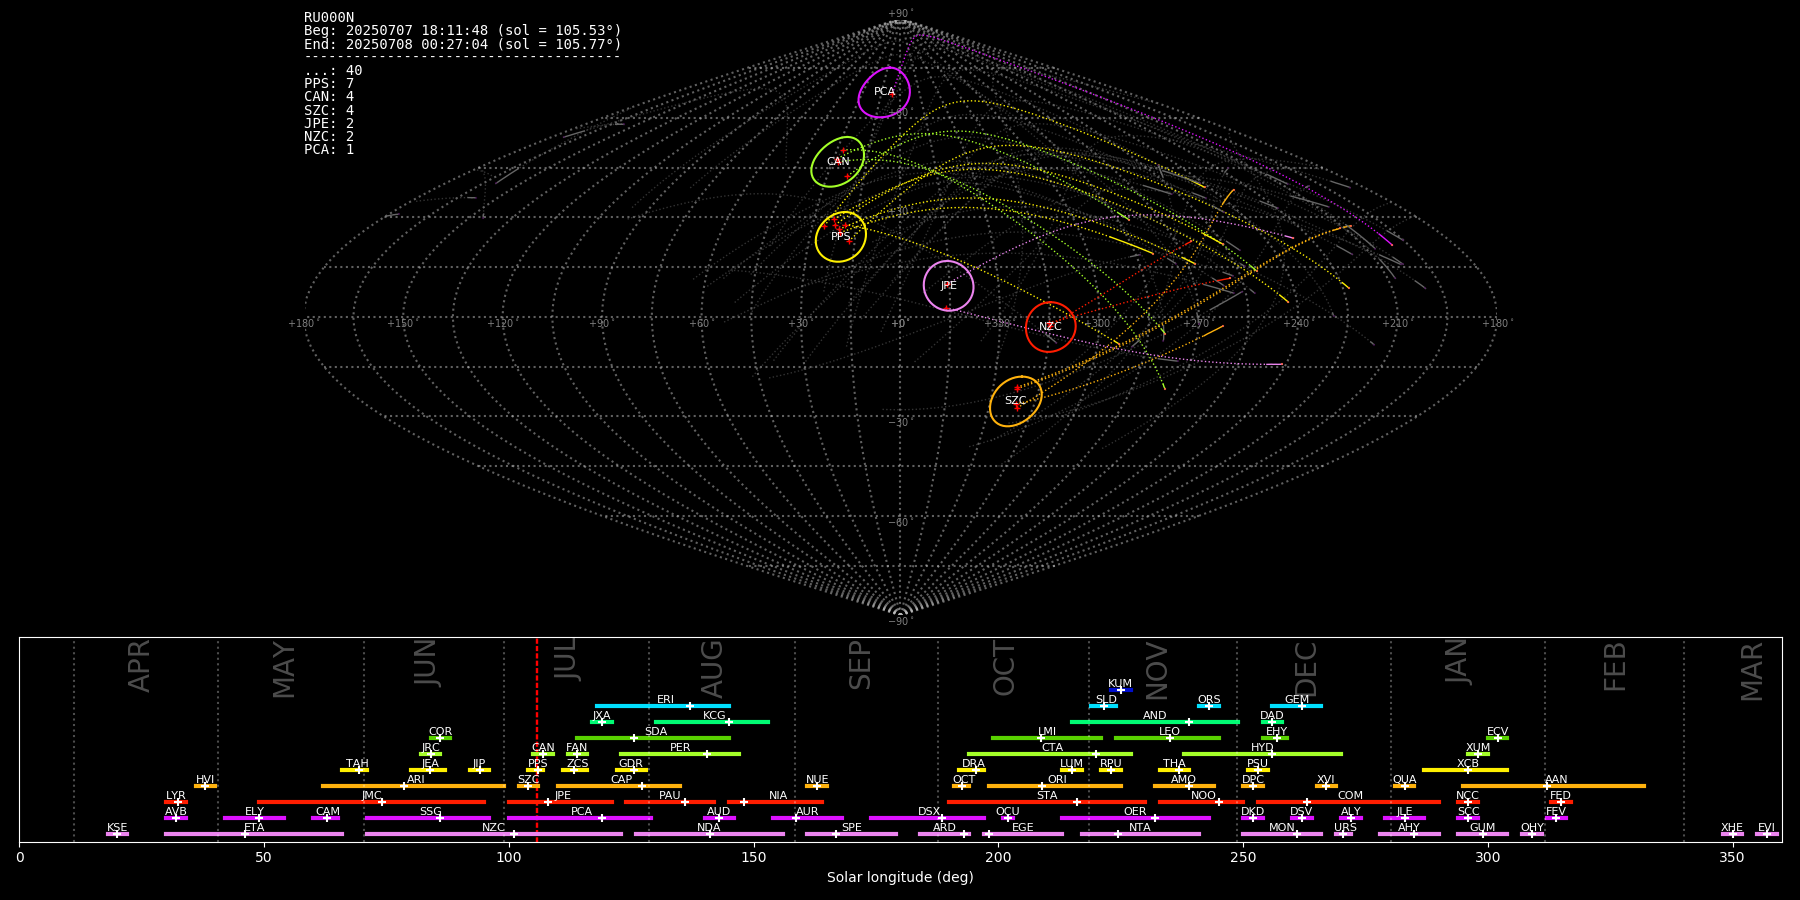1800x900 pixels.
Task: Click the pink NTA shower bar
Action: point(1140,834)
